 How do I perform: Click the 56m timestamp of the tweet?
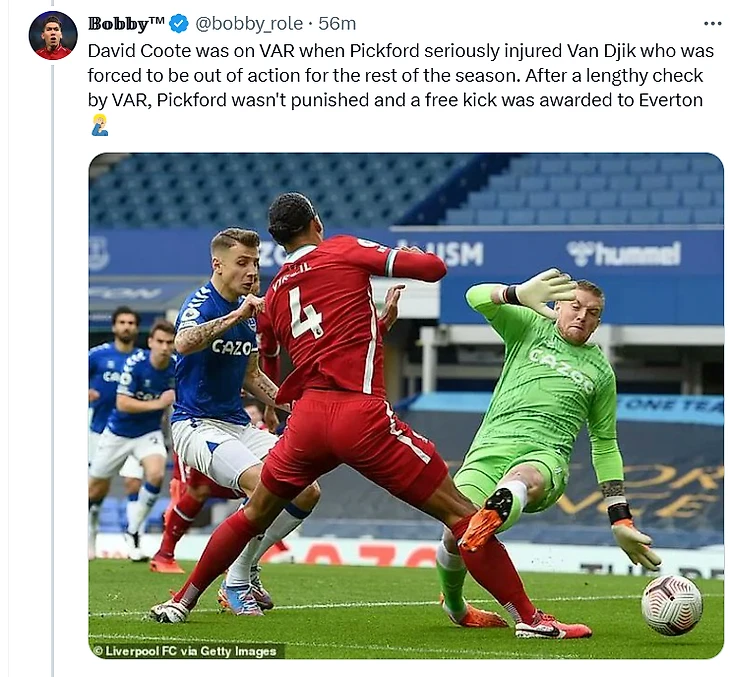click(x=337, y=23)
